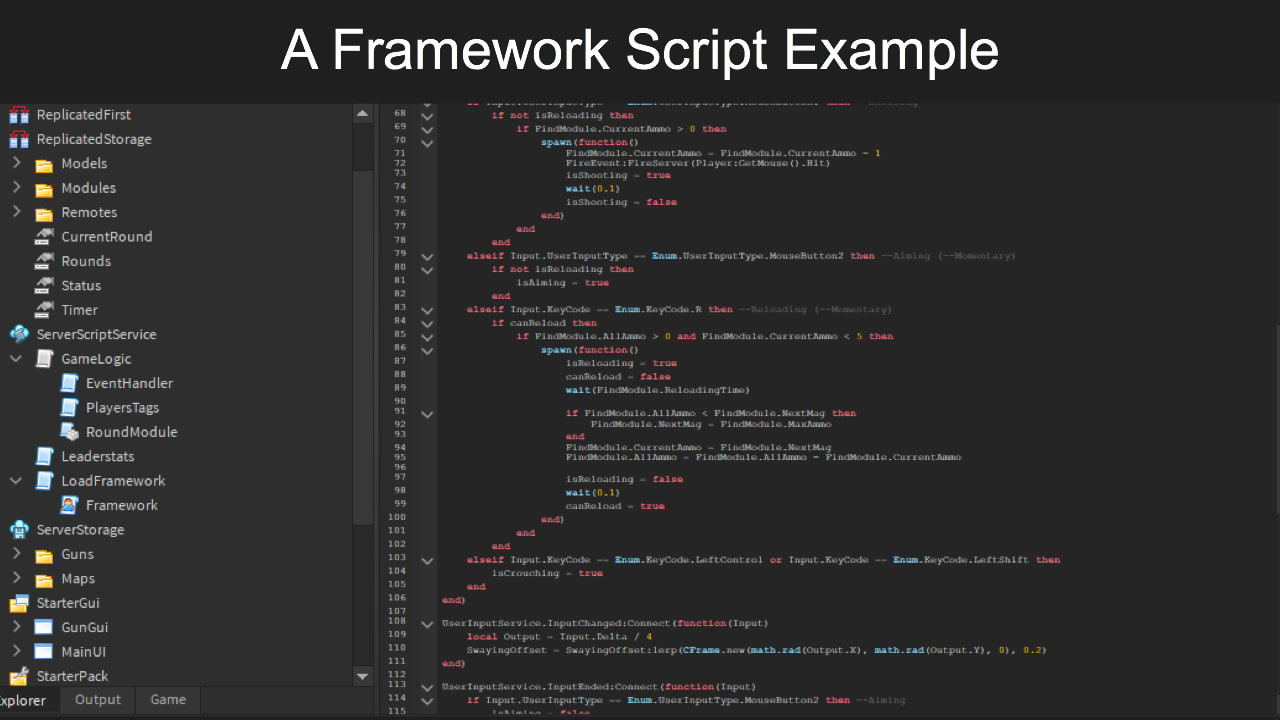Image resolution: width=1280 pixels, height=720 pixels.
Task: Click the Timer value icon
Action: pyautogui.click(x=44, y=310)
